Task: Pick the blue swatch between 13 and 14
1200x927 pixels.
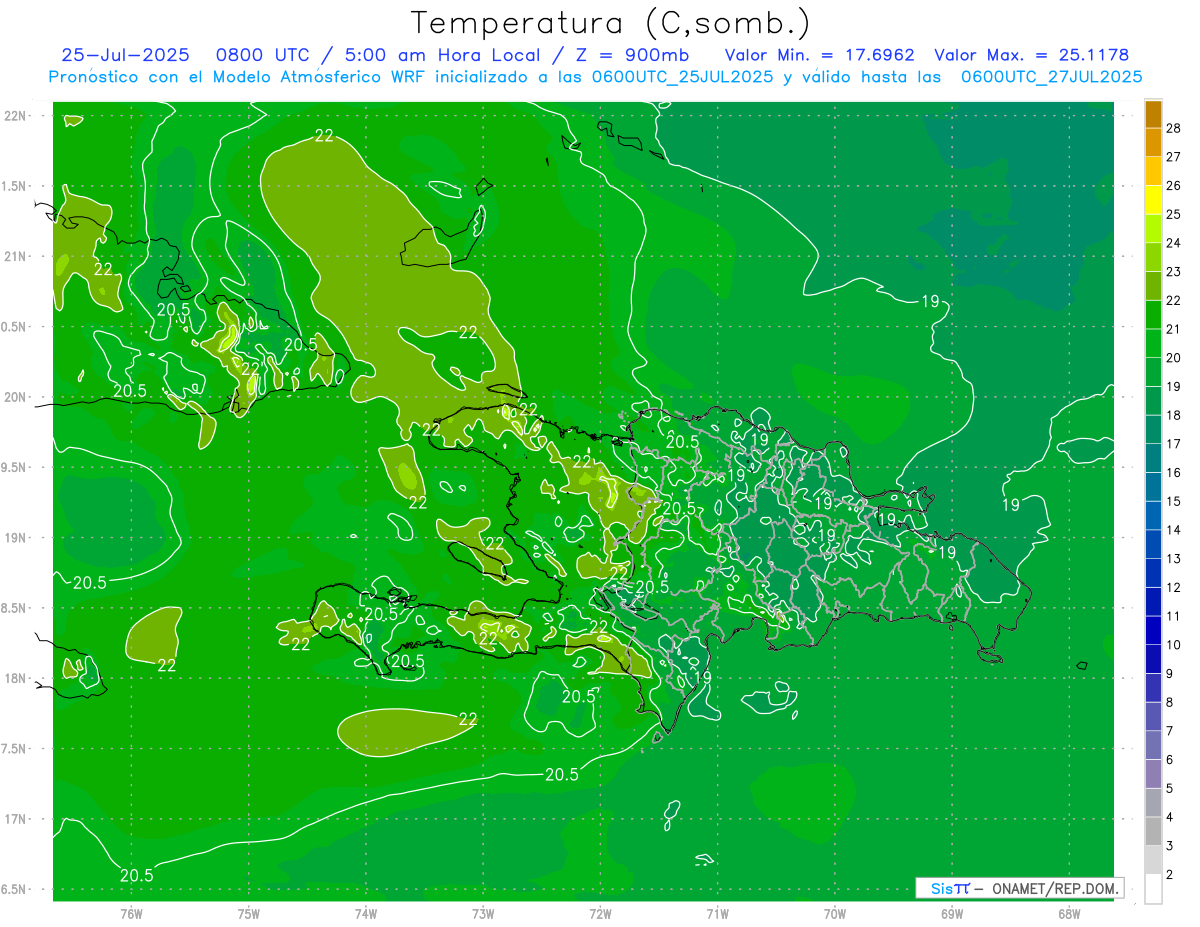Action: (1153, 545)
